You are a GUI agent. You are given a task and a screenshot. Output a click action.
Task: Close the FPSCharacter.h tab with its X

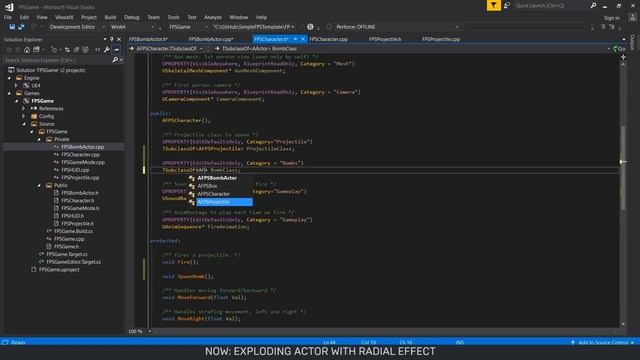click(x=303, y=39)
